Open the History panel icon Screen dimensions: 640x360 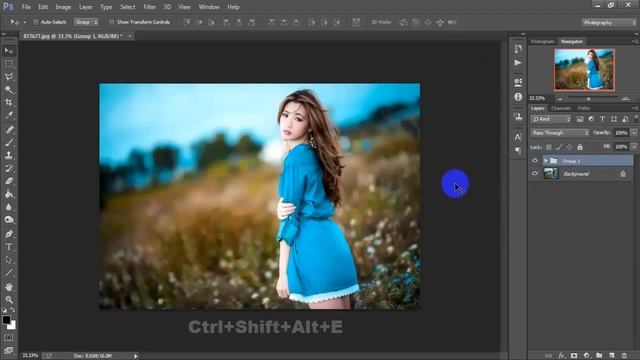[518, 49]
